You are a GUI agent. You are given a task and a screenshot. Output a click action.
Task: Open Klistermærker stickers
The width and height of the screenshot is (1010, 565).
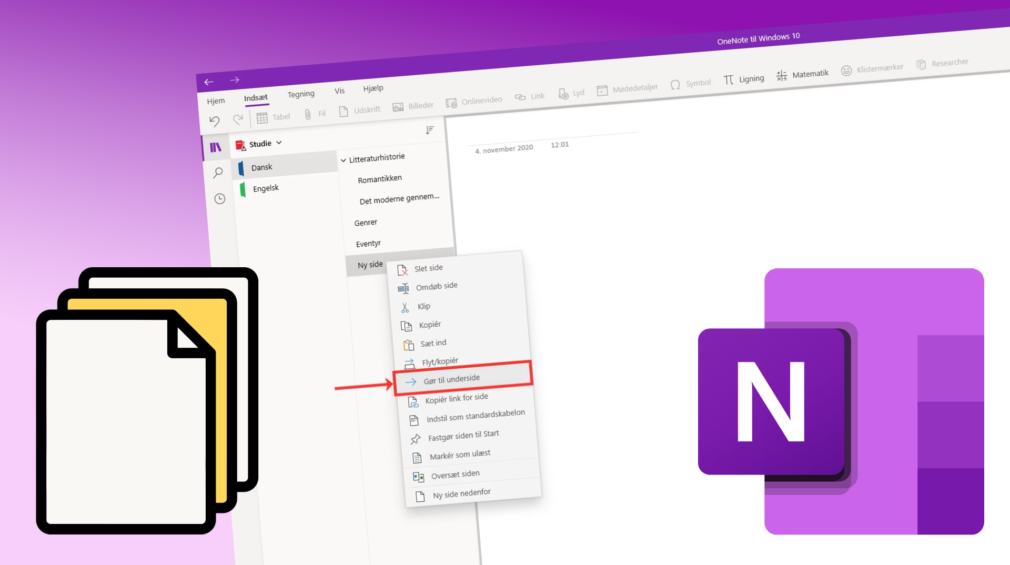coord(872,69)
